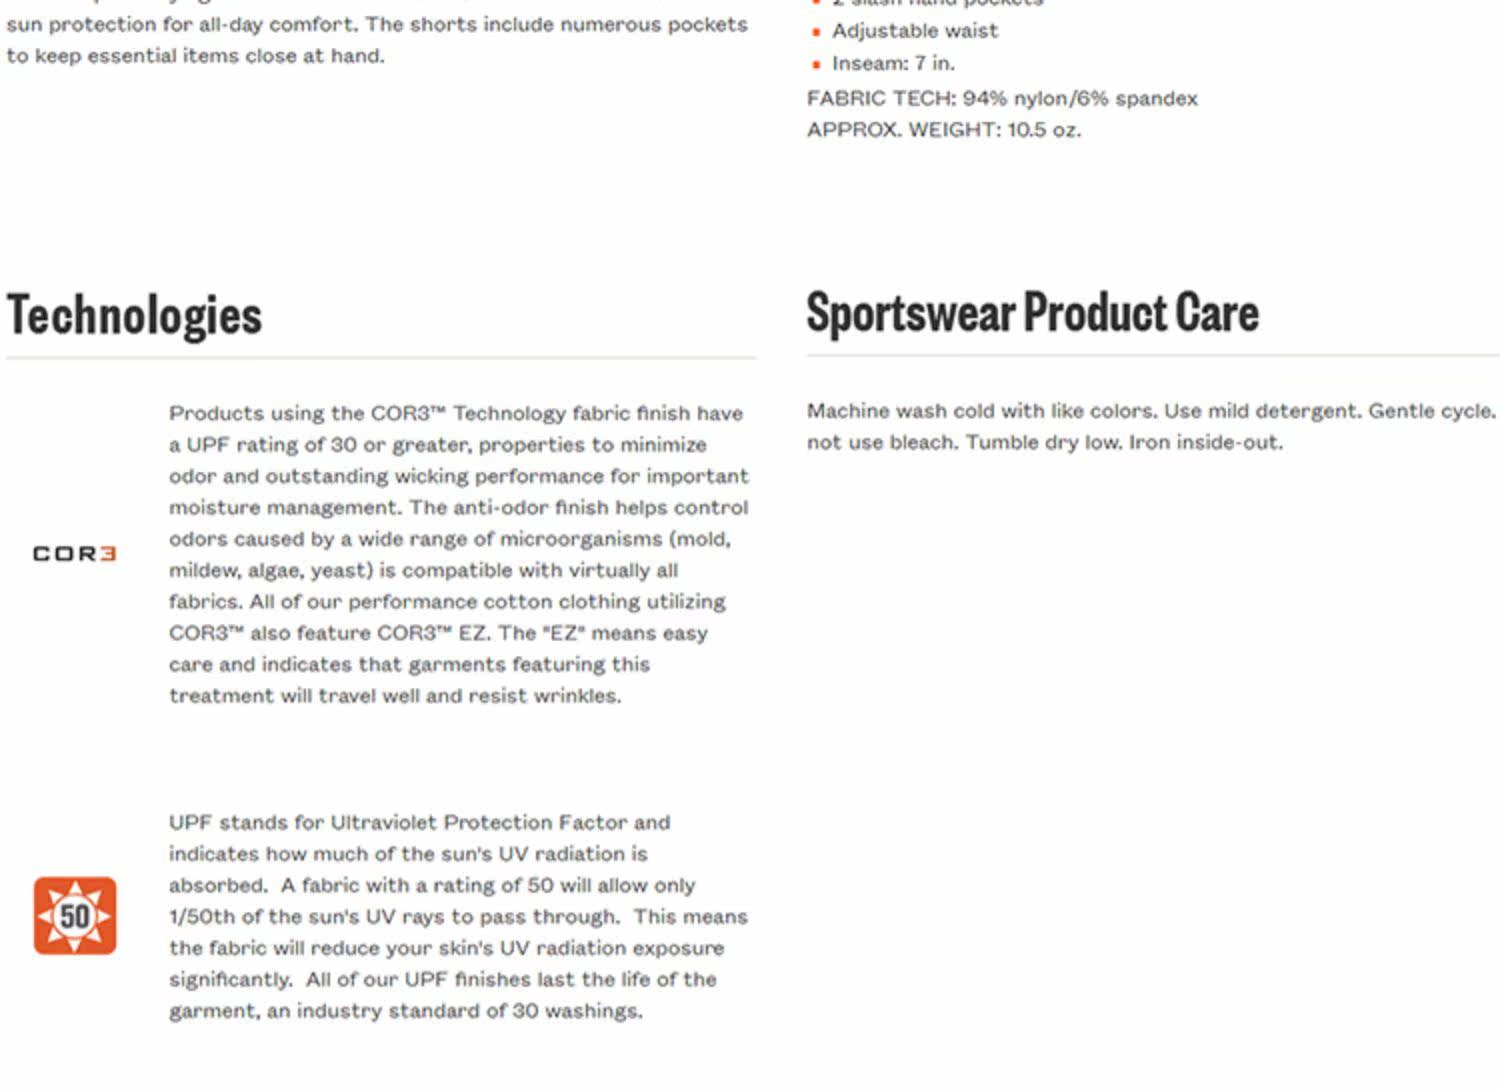Screen dimensions: 1500x1091
Task: Click the Sportswear Product Care heading
Action: [x=1032, y=312]
